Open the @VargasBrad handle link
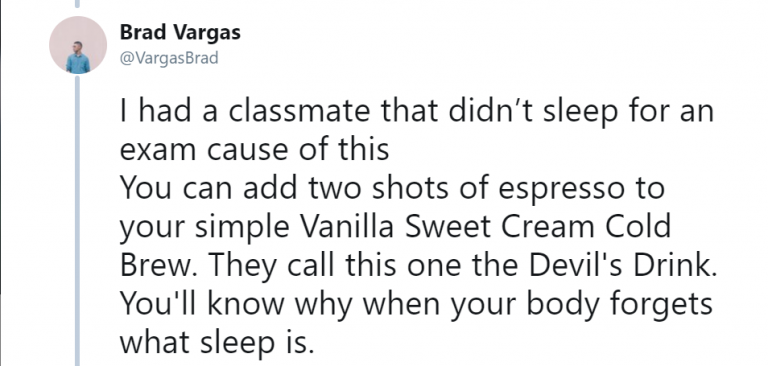768x366 pixels. [169, 58]
